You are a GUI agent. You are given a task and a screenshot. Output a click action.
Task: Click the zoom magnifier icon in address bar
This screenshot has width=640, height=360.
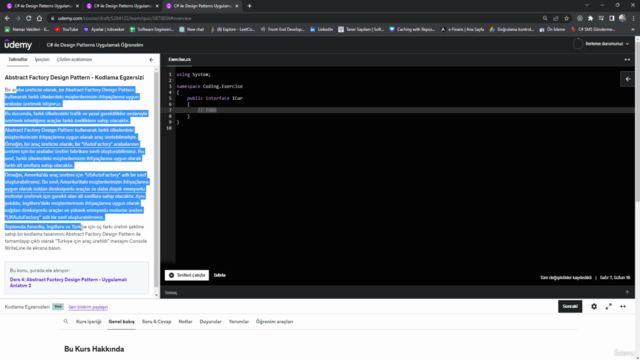[545, 18]
